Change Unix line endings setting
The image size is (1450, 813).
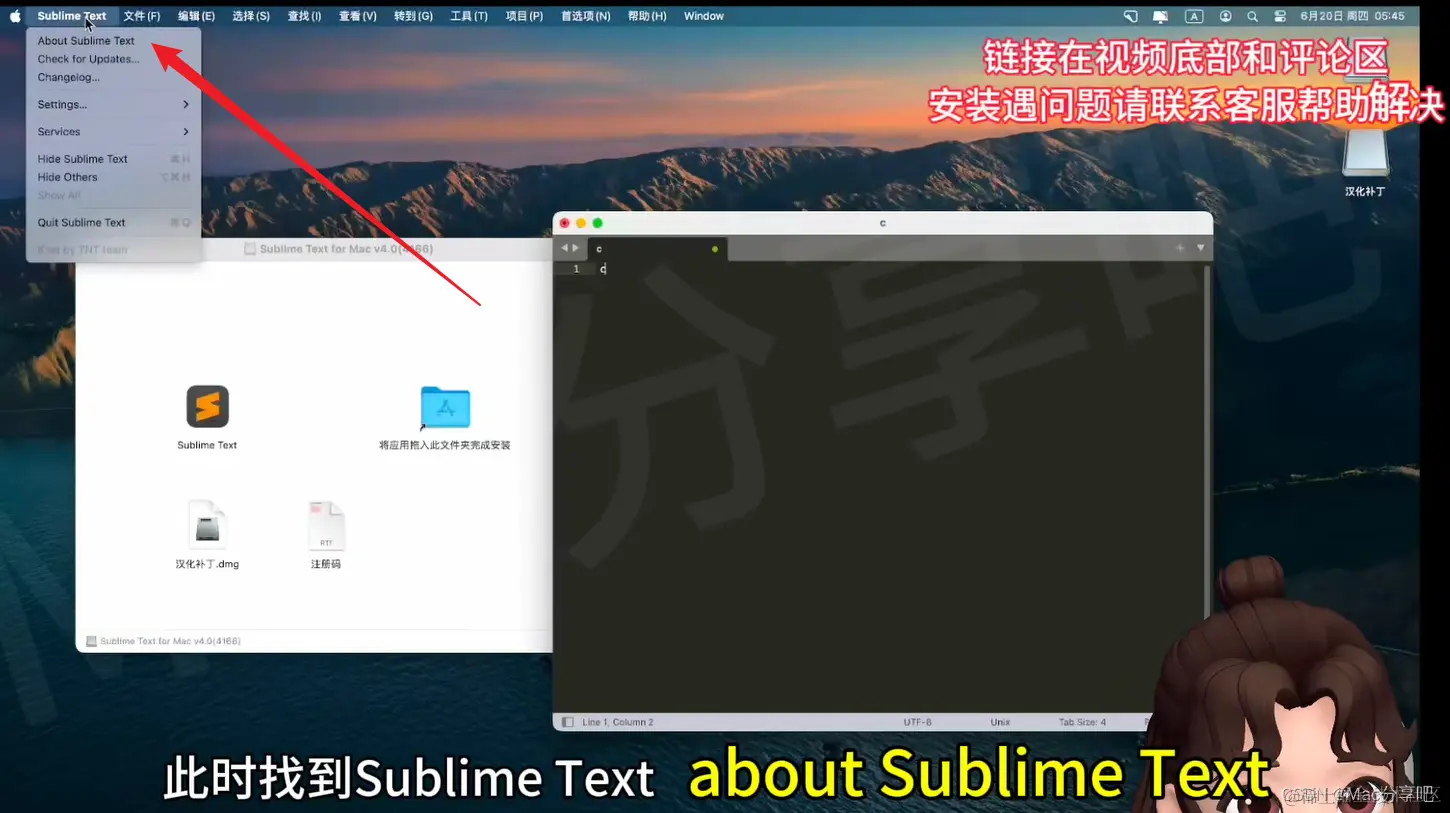click(1000, 722)
